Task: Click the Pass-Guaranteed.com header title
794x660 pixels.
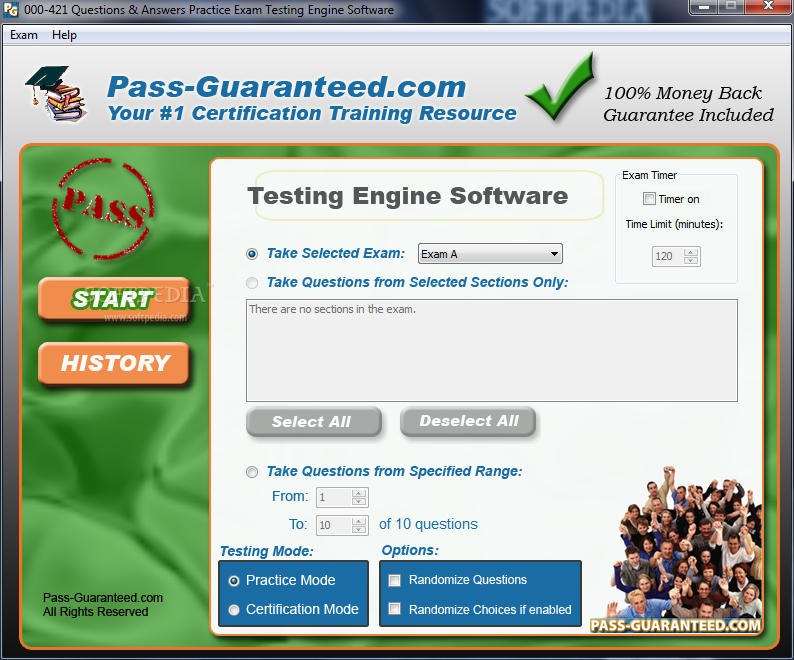Action: pos(287,87)
